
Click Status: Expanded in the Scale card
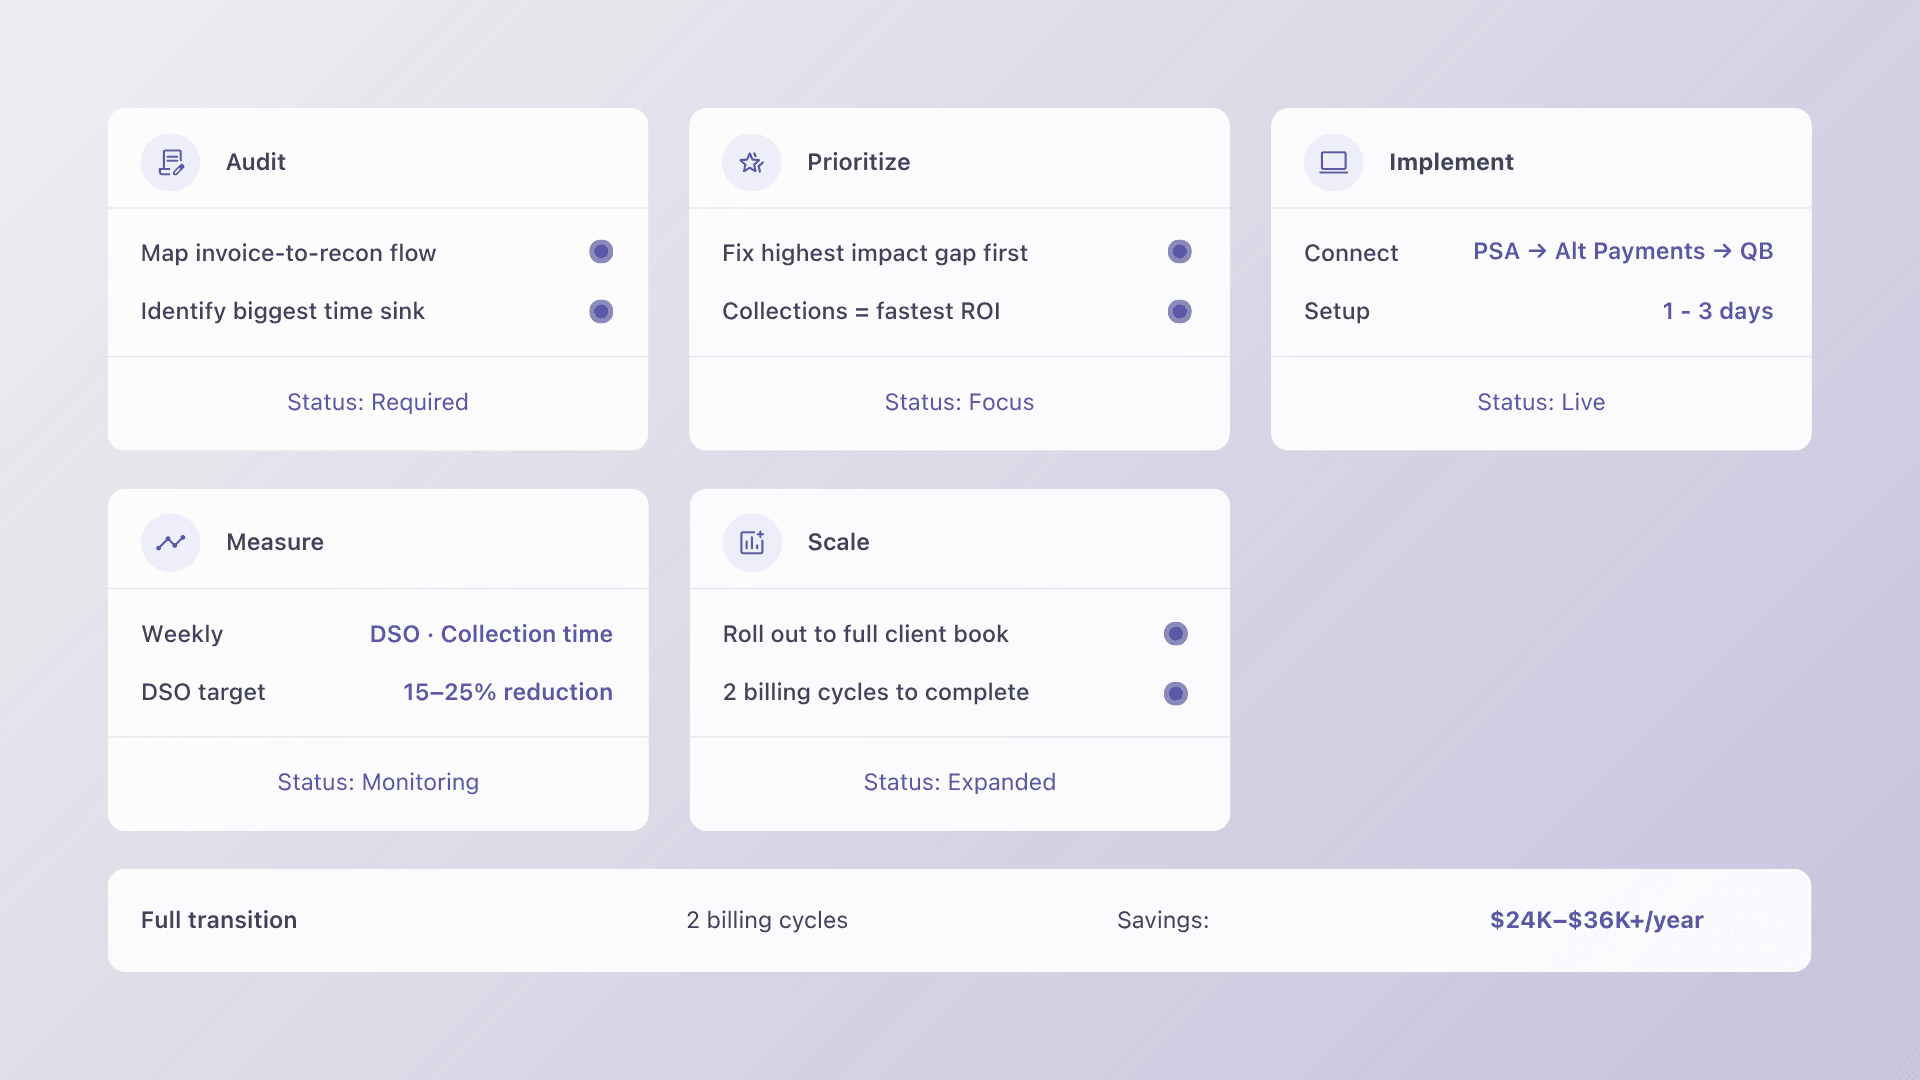[960, 782]
